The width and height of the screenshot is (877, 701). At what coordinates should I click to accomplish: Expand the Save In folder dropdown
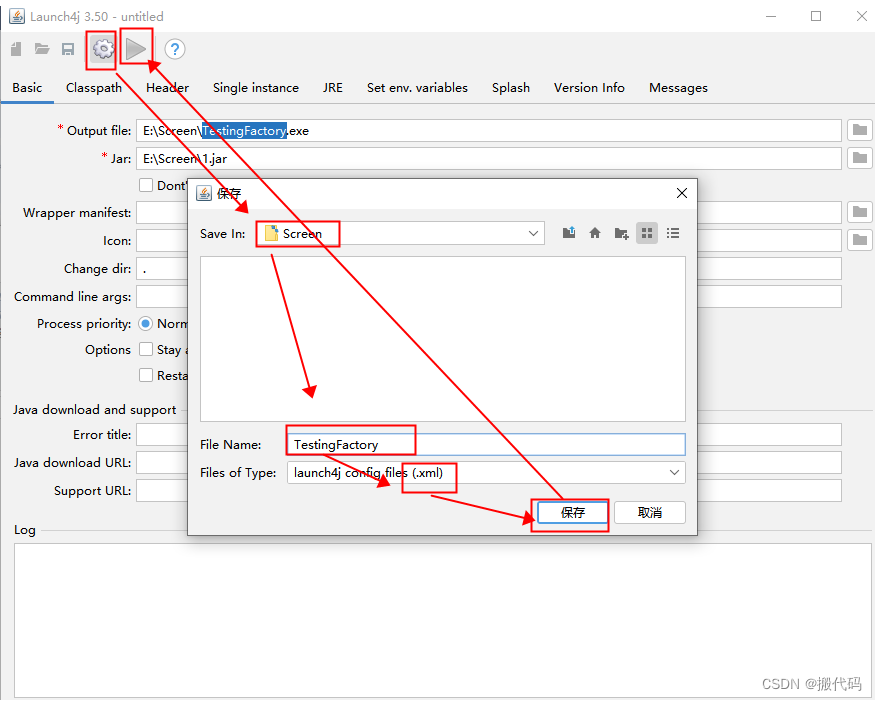[x=534, y=233]
